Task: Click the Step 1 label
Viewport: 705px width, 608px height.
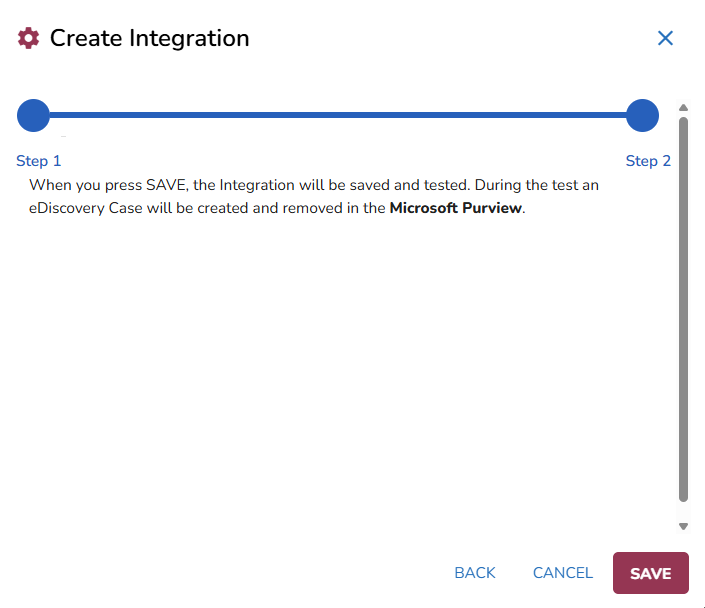Action: click(39, 161)
